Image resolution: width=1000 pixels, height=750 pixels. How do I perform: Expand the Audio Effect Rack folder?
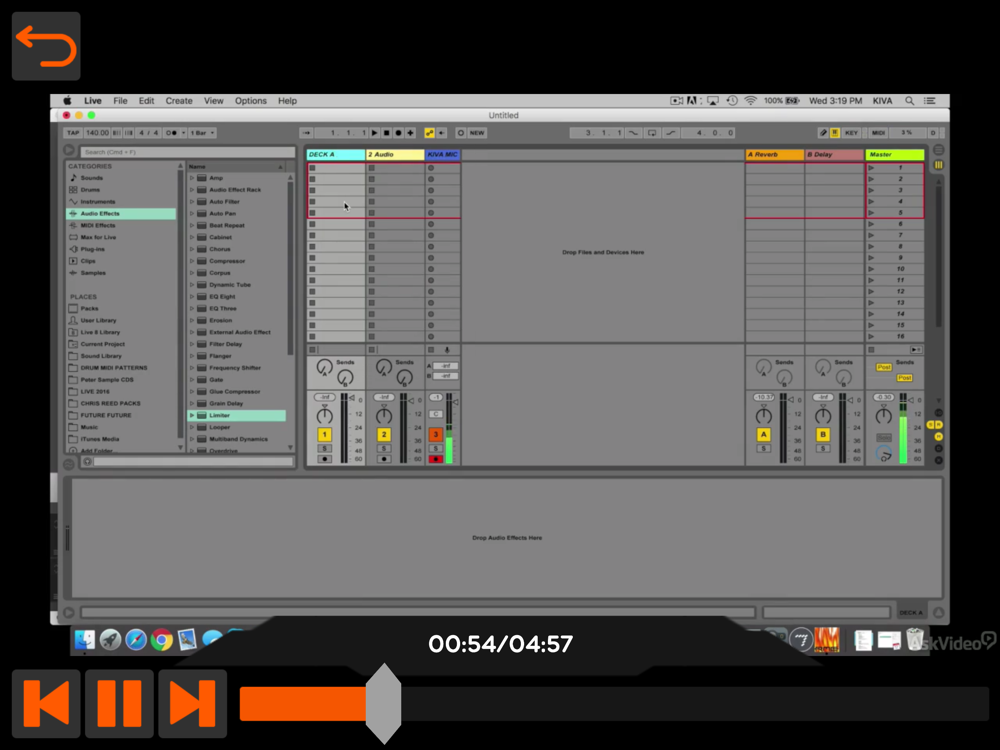click(191, 189)
